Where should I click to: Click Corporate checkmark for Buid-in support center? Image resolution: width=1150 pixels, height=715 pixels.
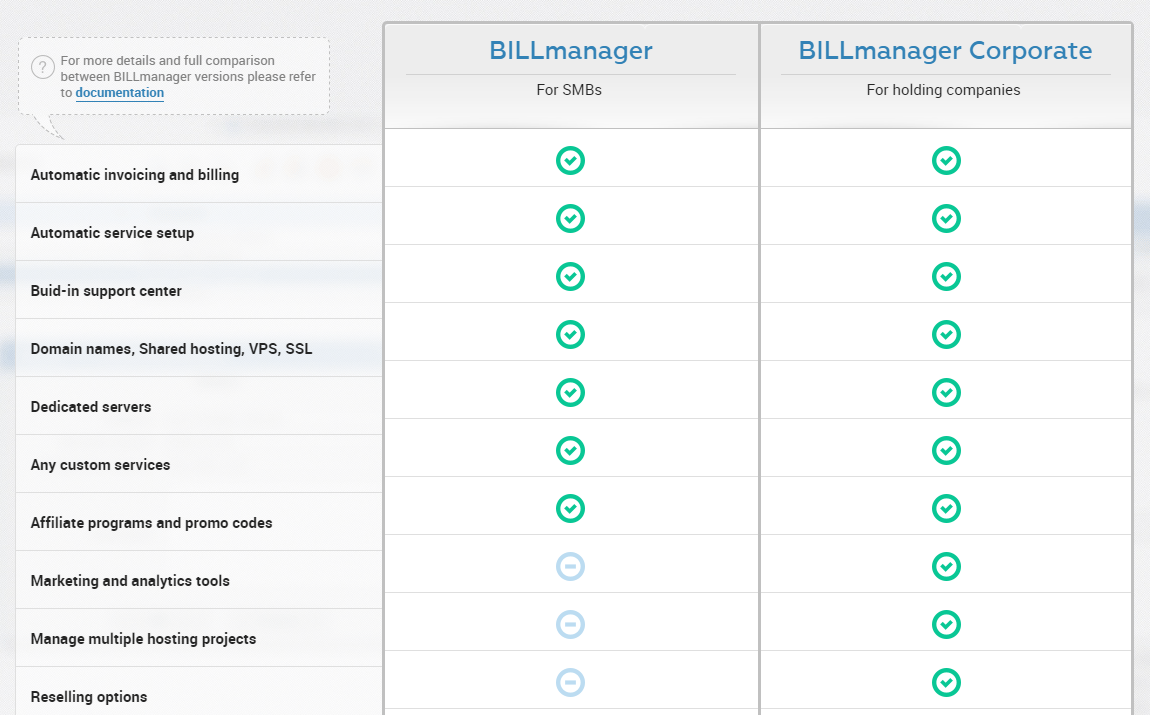point(946,276)
